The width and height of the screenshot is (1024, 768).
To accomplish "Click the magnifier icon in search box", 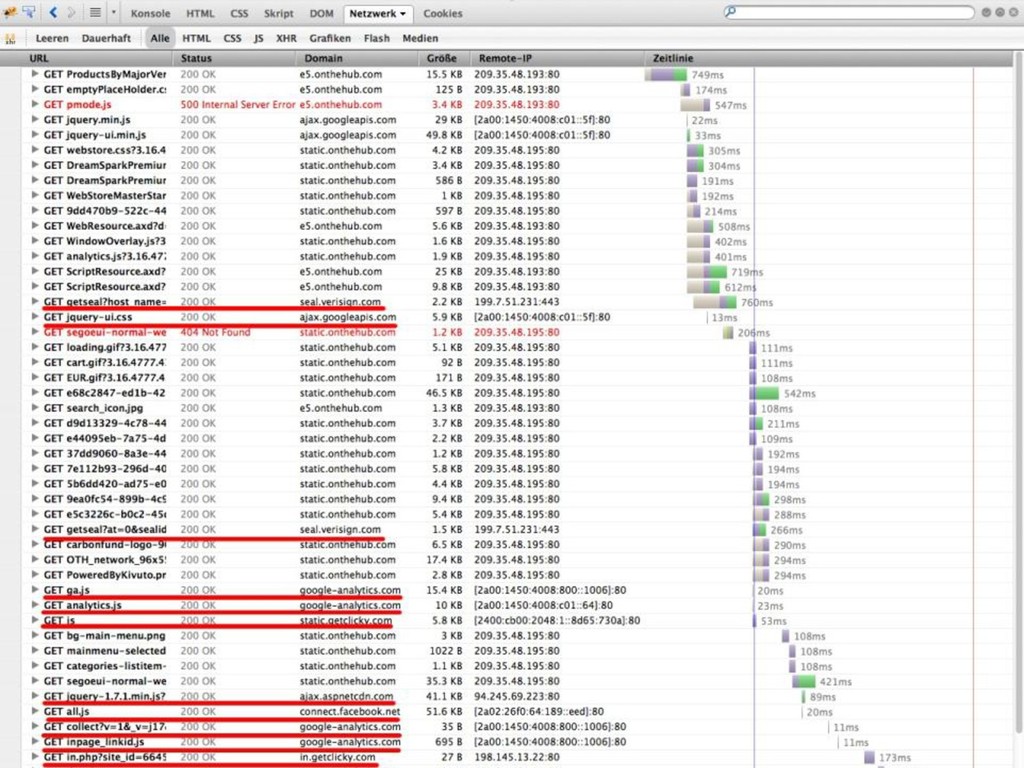I will (731, 12).
